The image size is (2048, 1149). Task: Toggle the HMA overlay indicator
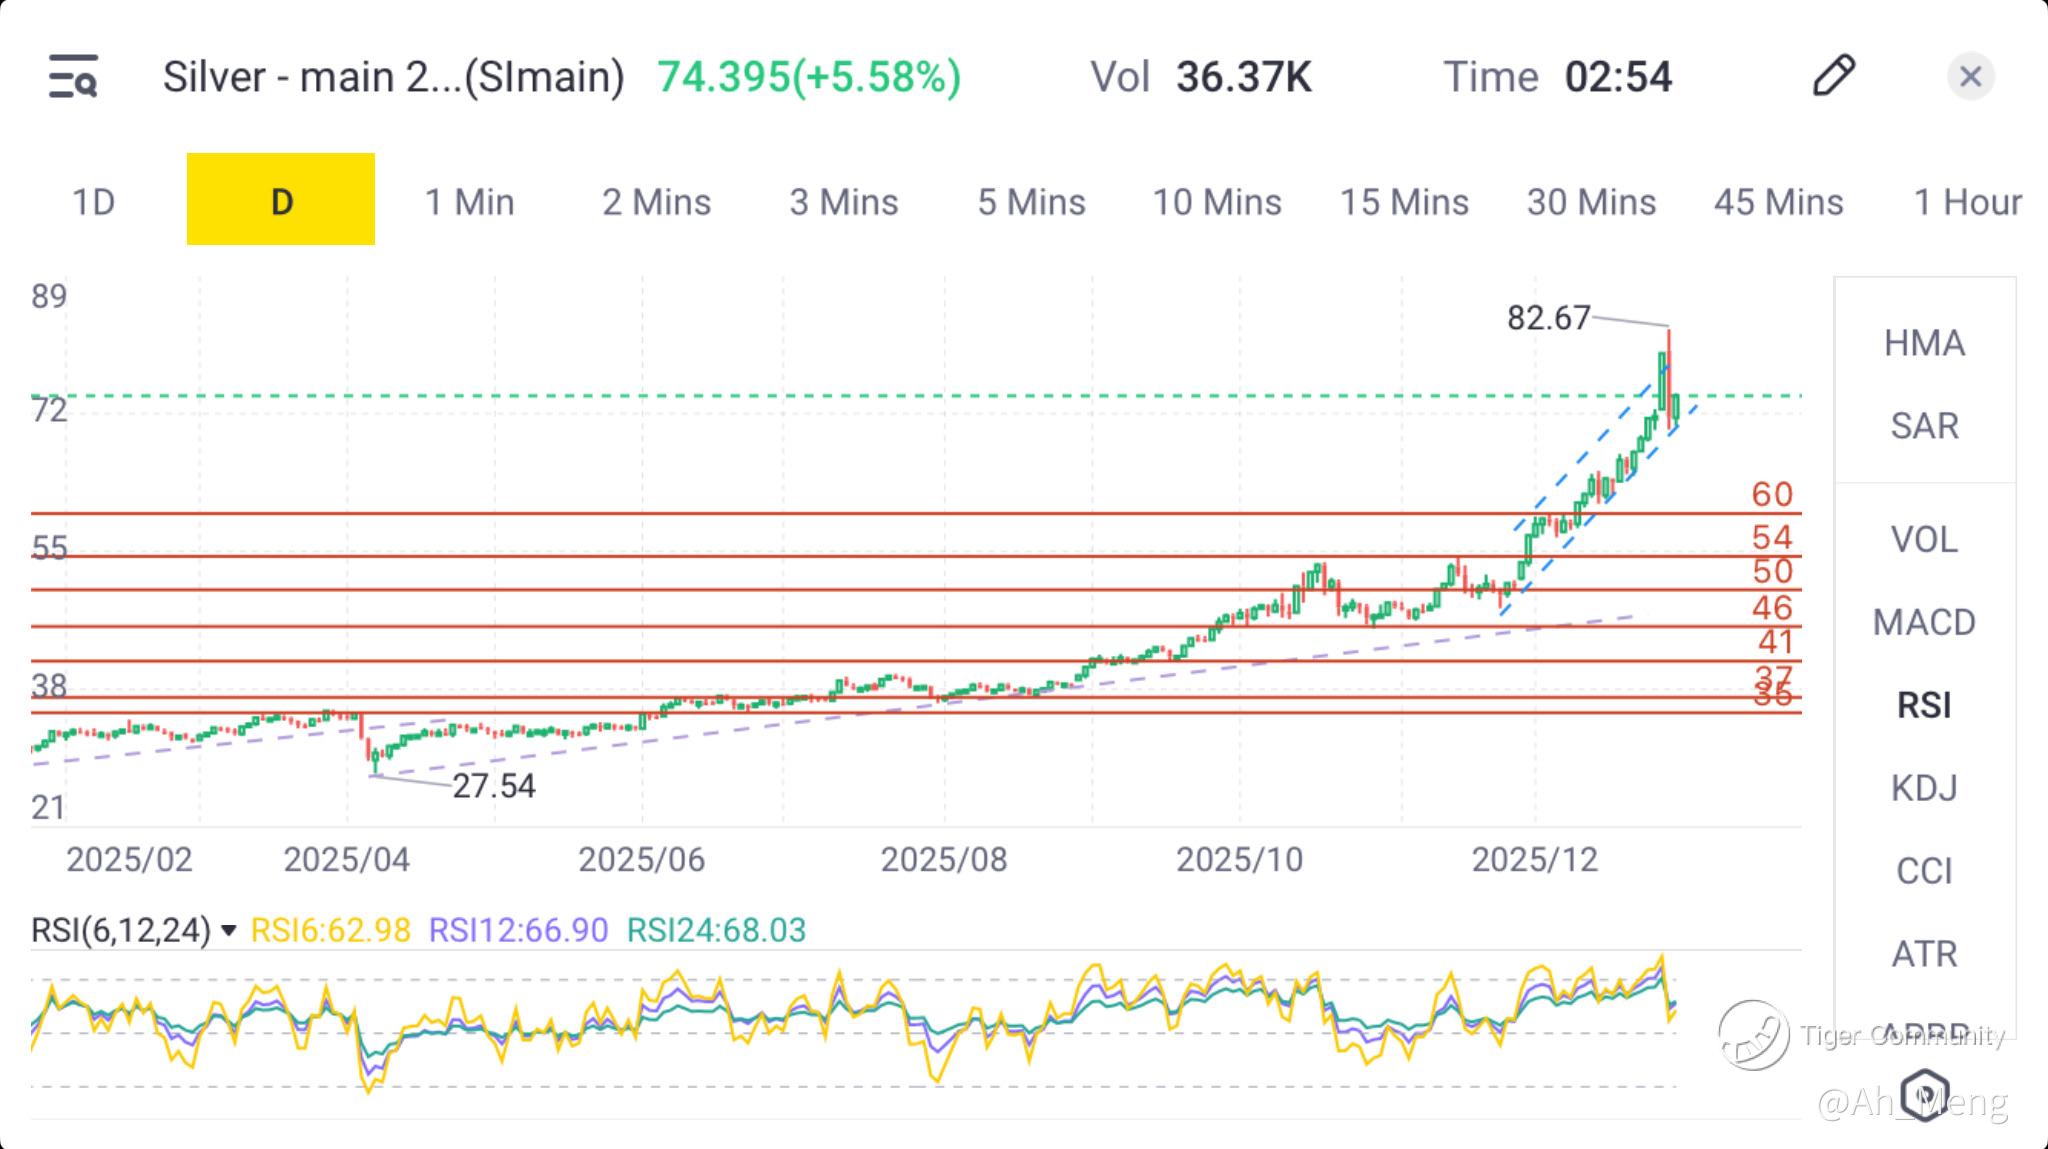click(x=1924, y=343)
